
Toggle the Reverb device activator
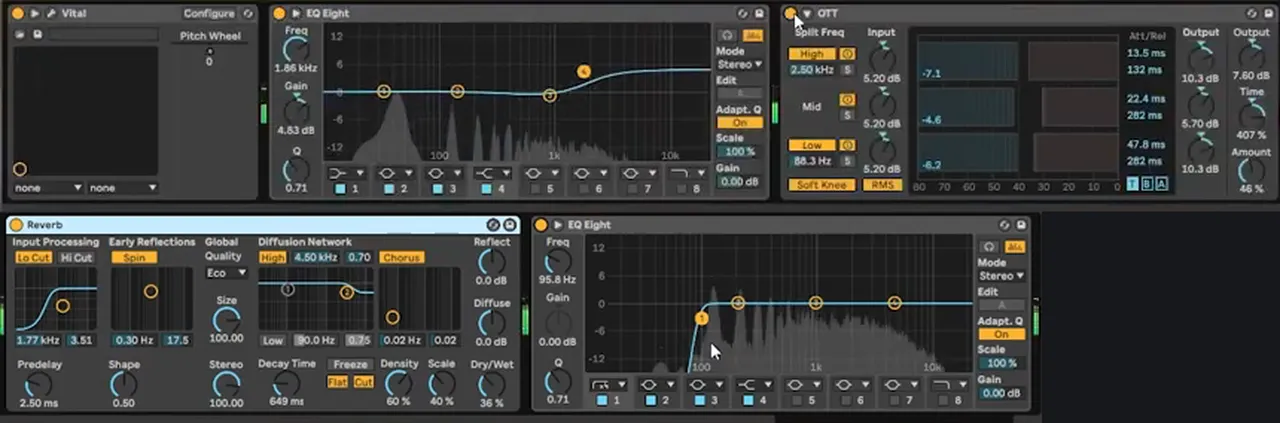tap(16, 225)
